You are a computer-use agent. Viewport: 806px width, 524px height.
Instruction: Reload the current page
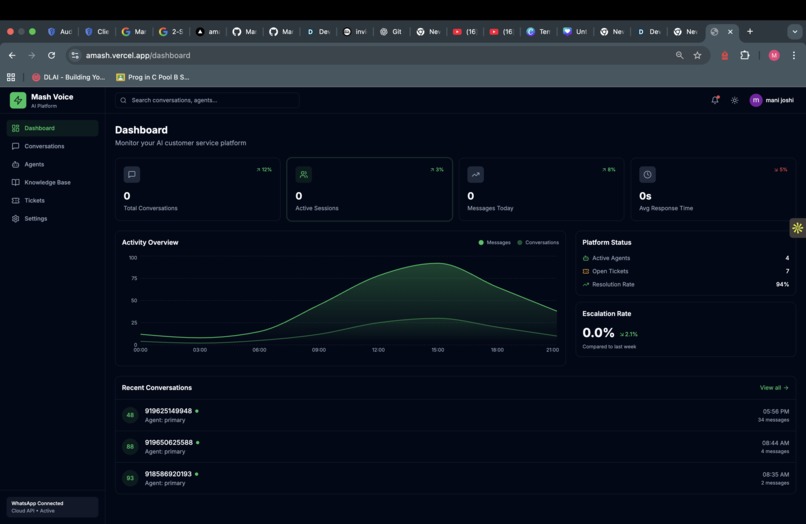pyautogui.click(x=51, y=55)
